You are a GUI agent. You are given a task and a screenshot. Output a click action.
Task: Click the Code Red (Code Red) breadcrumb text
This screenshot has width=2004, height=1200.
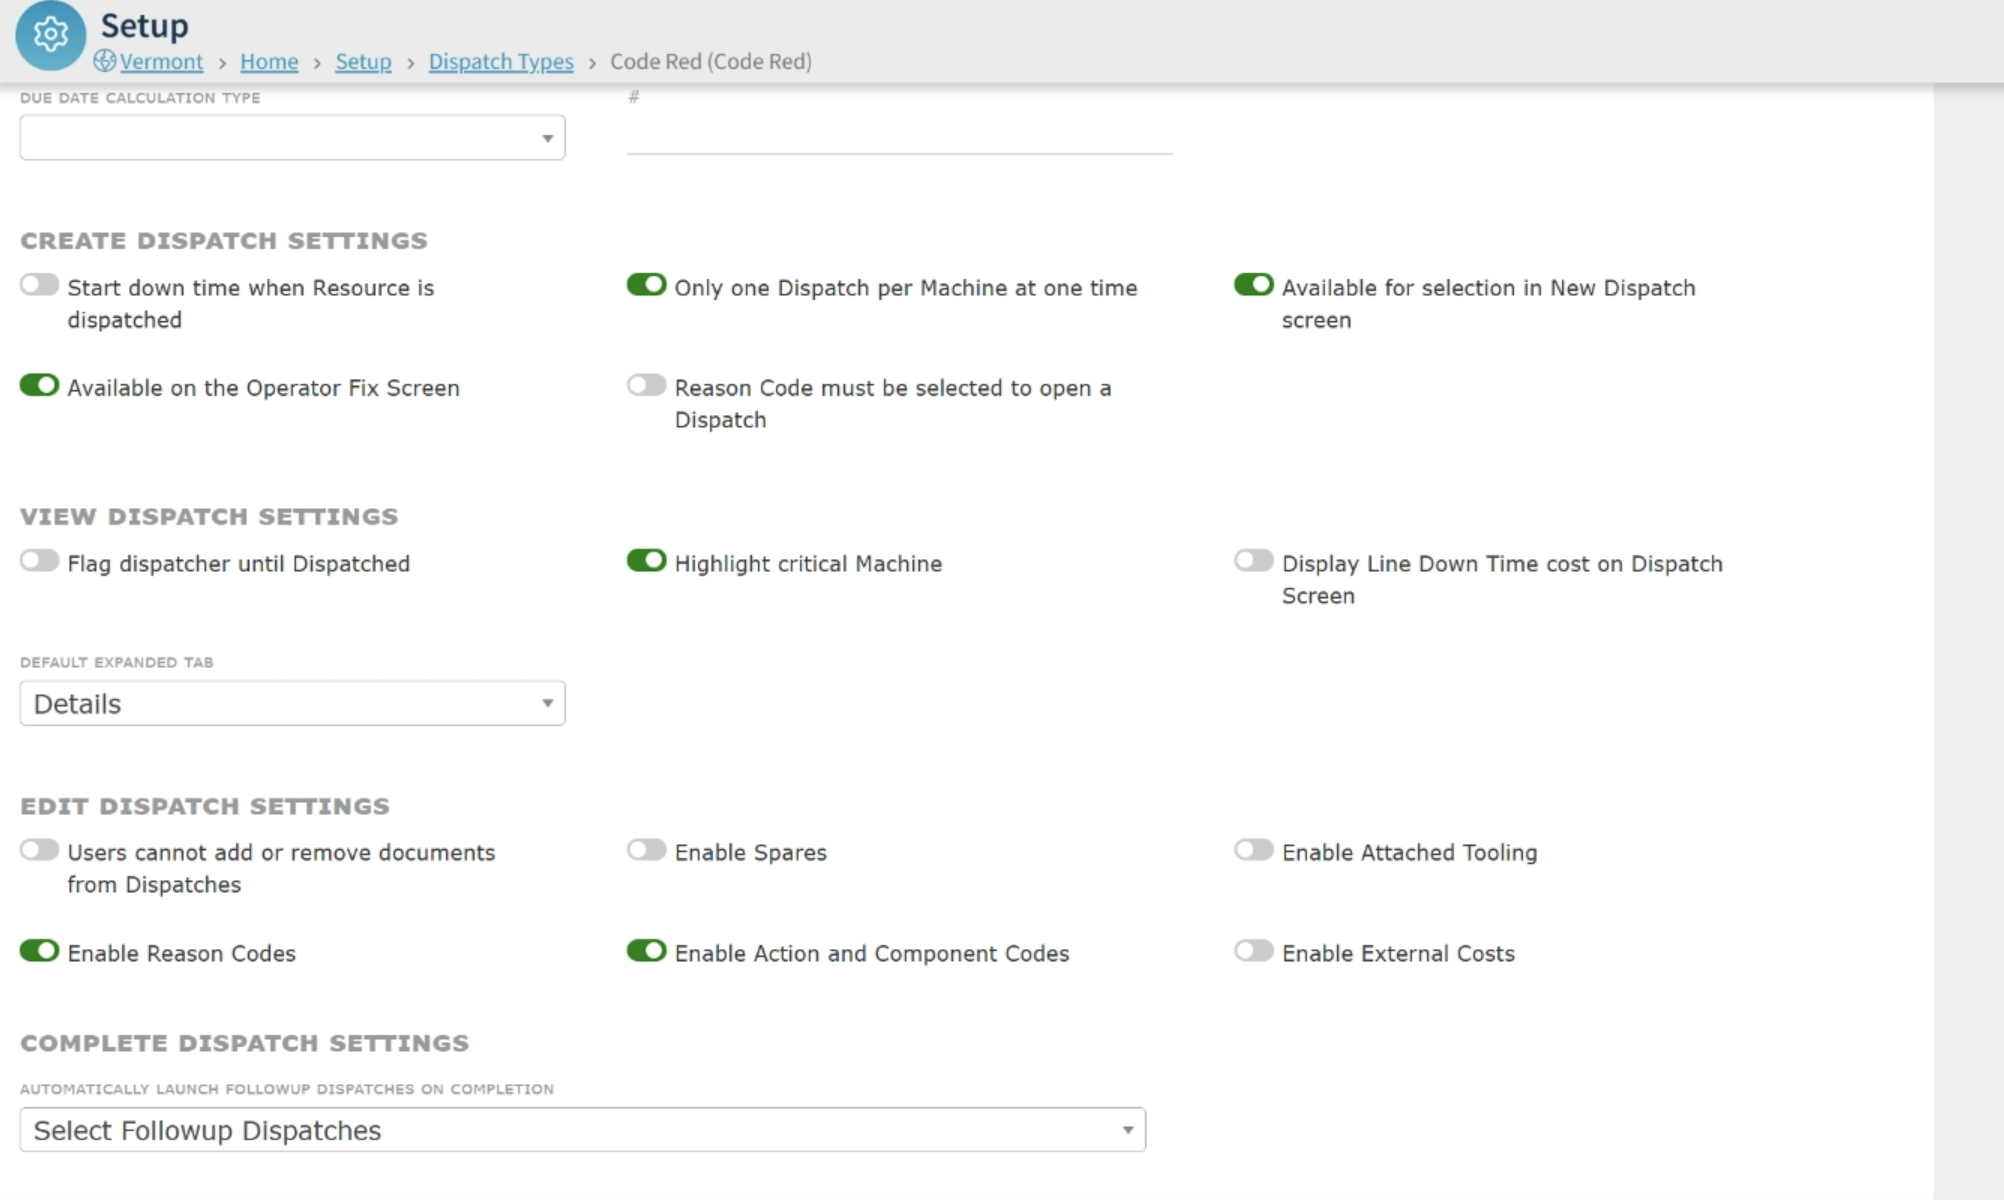711,62
